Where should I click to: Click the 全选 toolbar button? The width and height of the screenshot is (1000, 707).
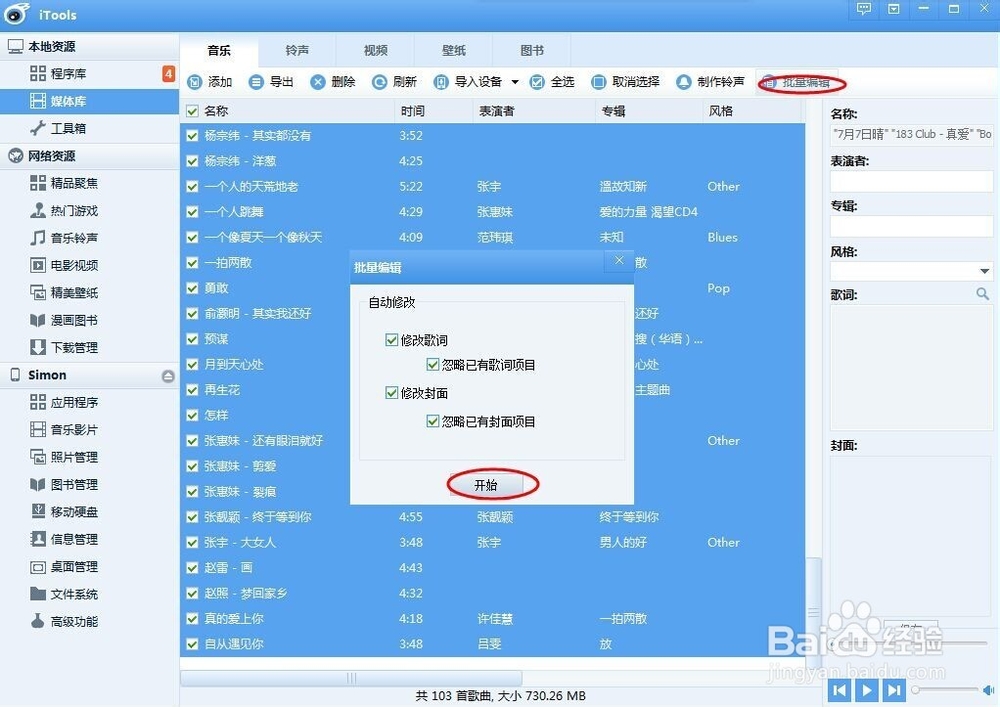click(x=552, y=82)
